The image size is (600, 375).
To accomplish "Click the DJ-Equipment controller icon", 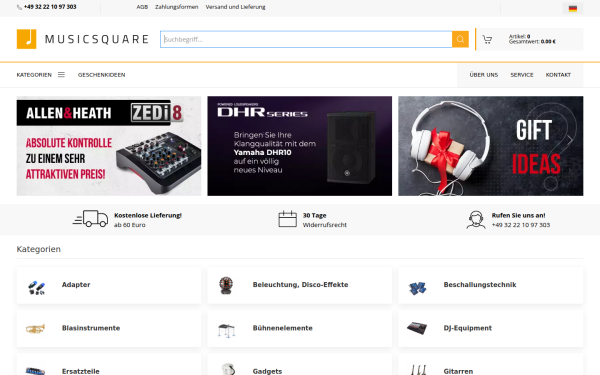I will pyautogui.click(x=417, y=328).
